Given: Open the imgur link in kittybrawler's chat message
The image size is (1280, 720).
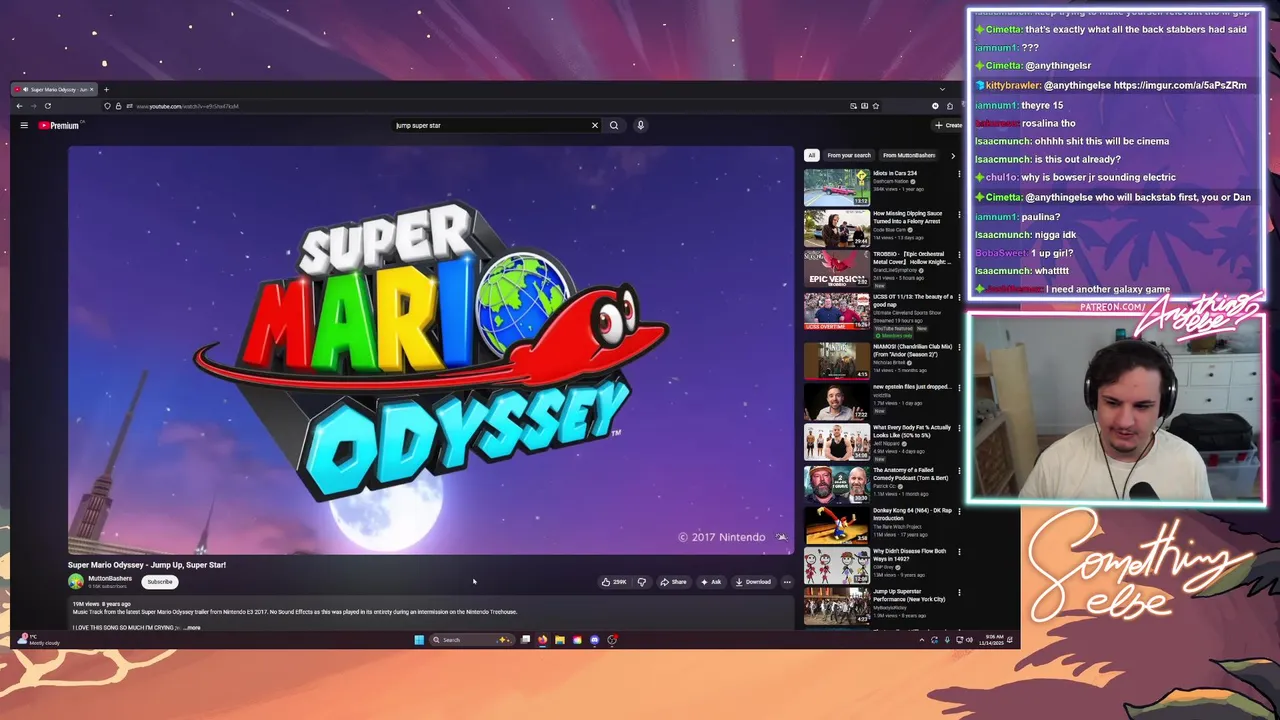Looking at the screenshot, I should tap(1180, 85).
